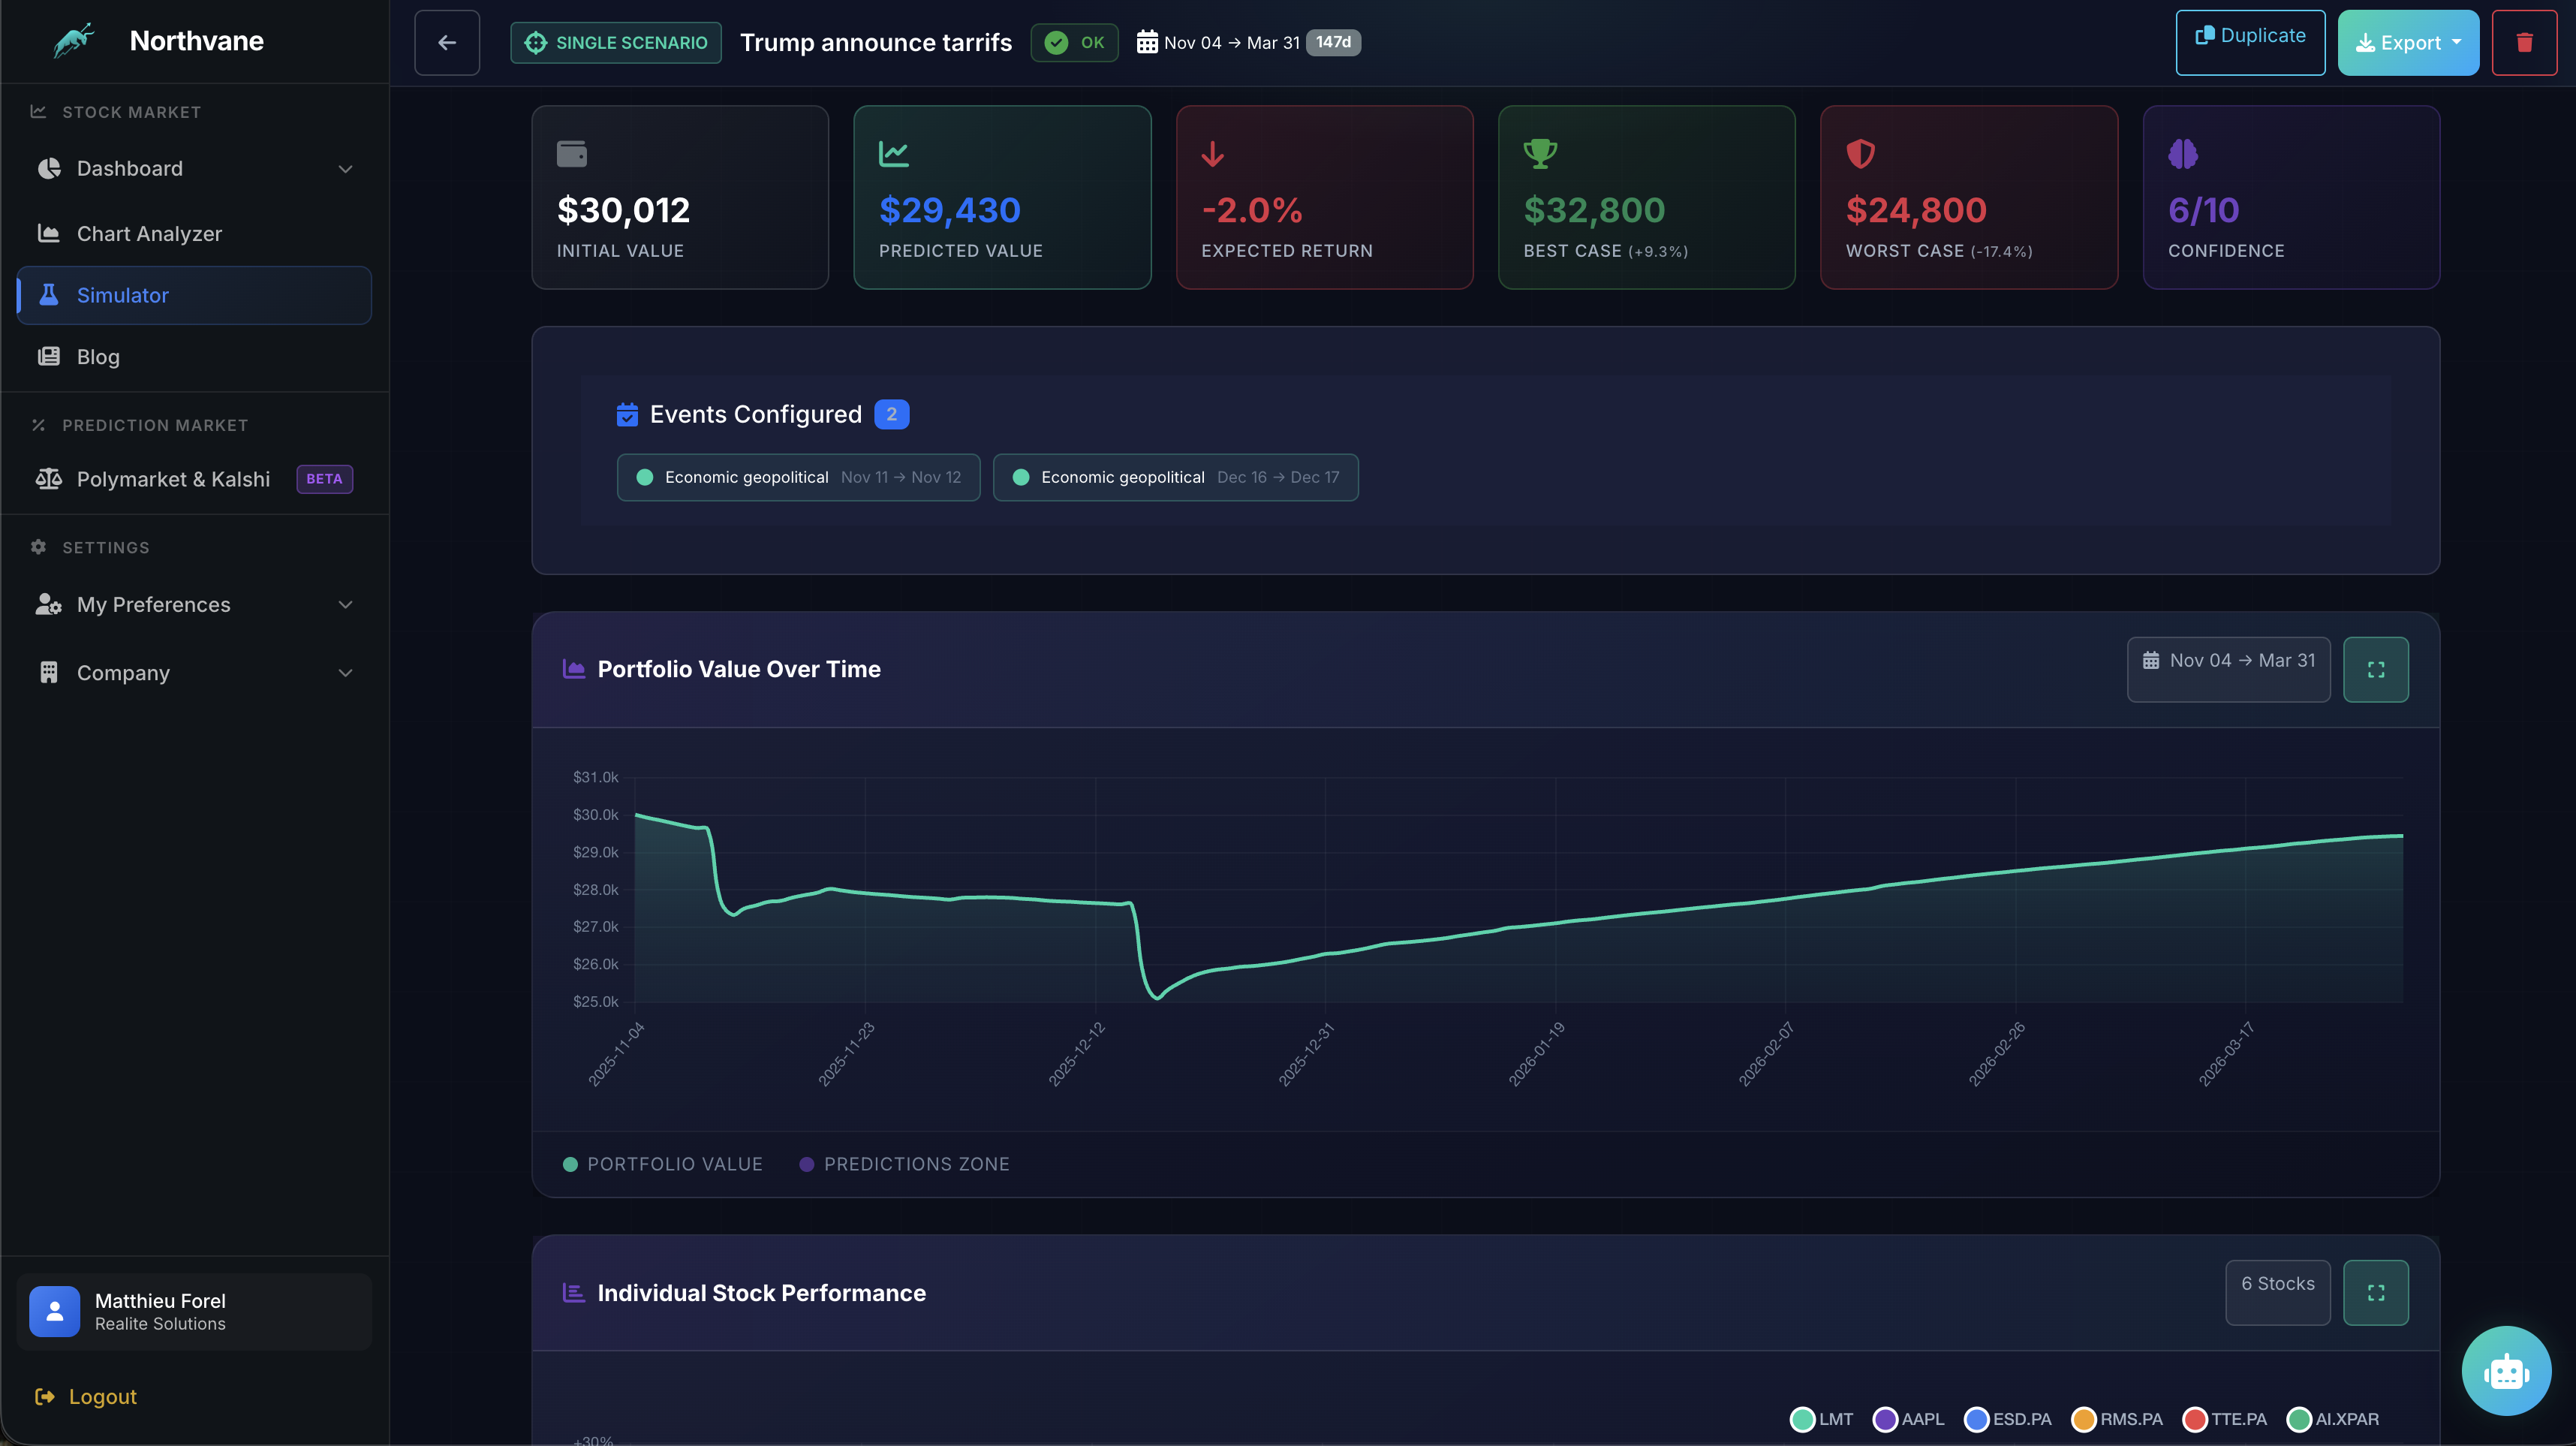Screen dimensions: 2576x1446
Task: Click the Blog newspaper icon
Action: [48, 356]
